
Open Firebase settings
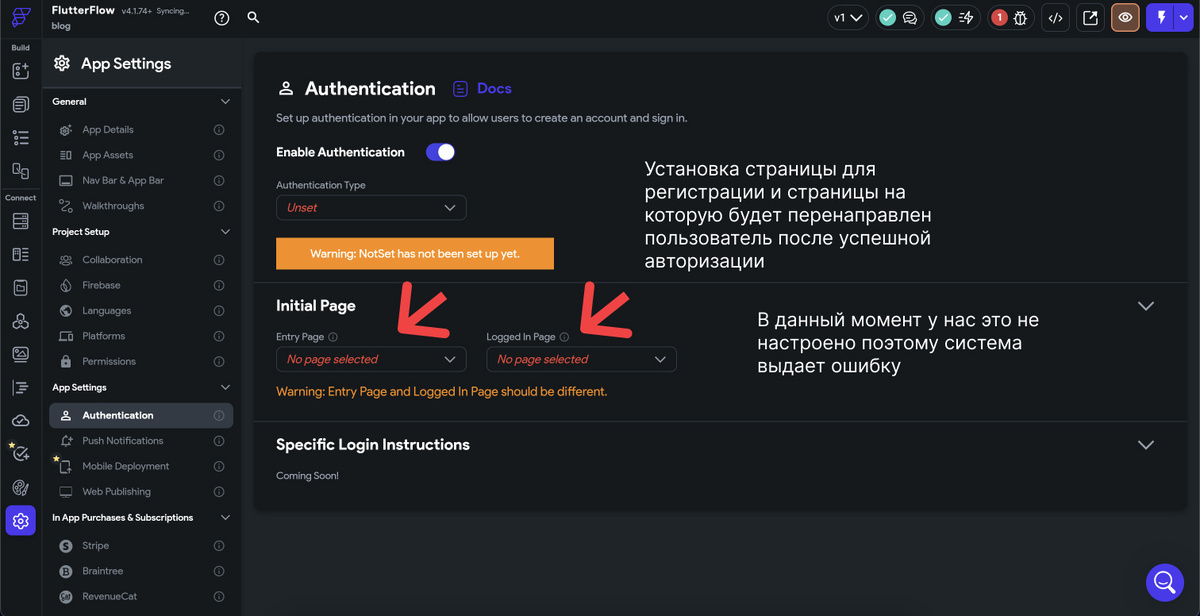141,285
